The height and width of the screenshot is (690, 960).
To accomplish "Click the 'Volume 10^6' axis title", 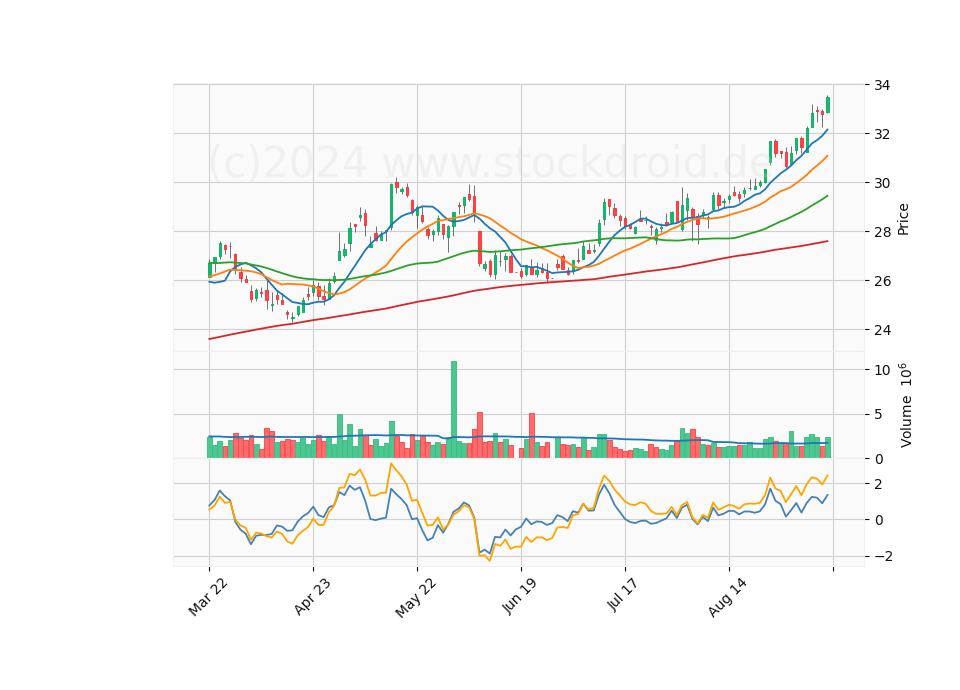I will coord(906,405).
